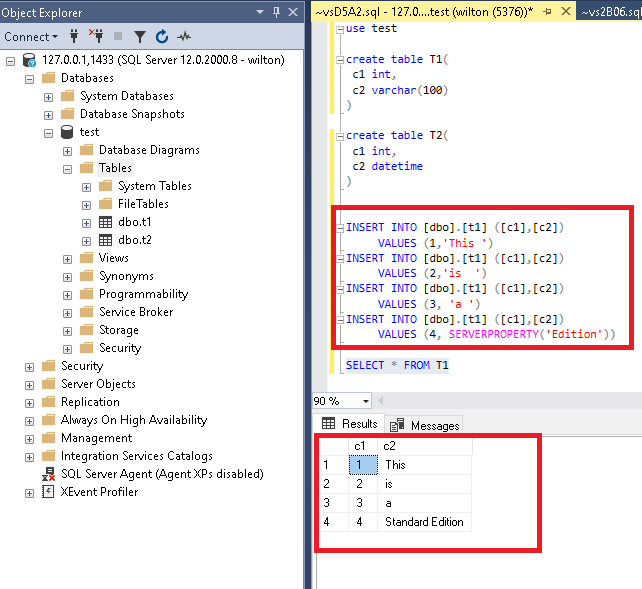Image resolution: width=642 pixels, height=589 pixels.
Task: Collapse the 127.0.0.1,1433 server node
Action: point(11,61)
